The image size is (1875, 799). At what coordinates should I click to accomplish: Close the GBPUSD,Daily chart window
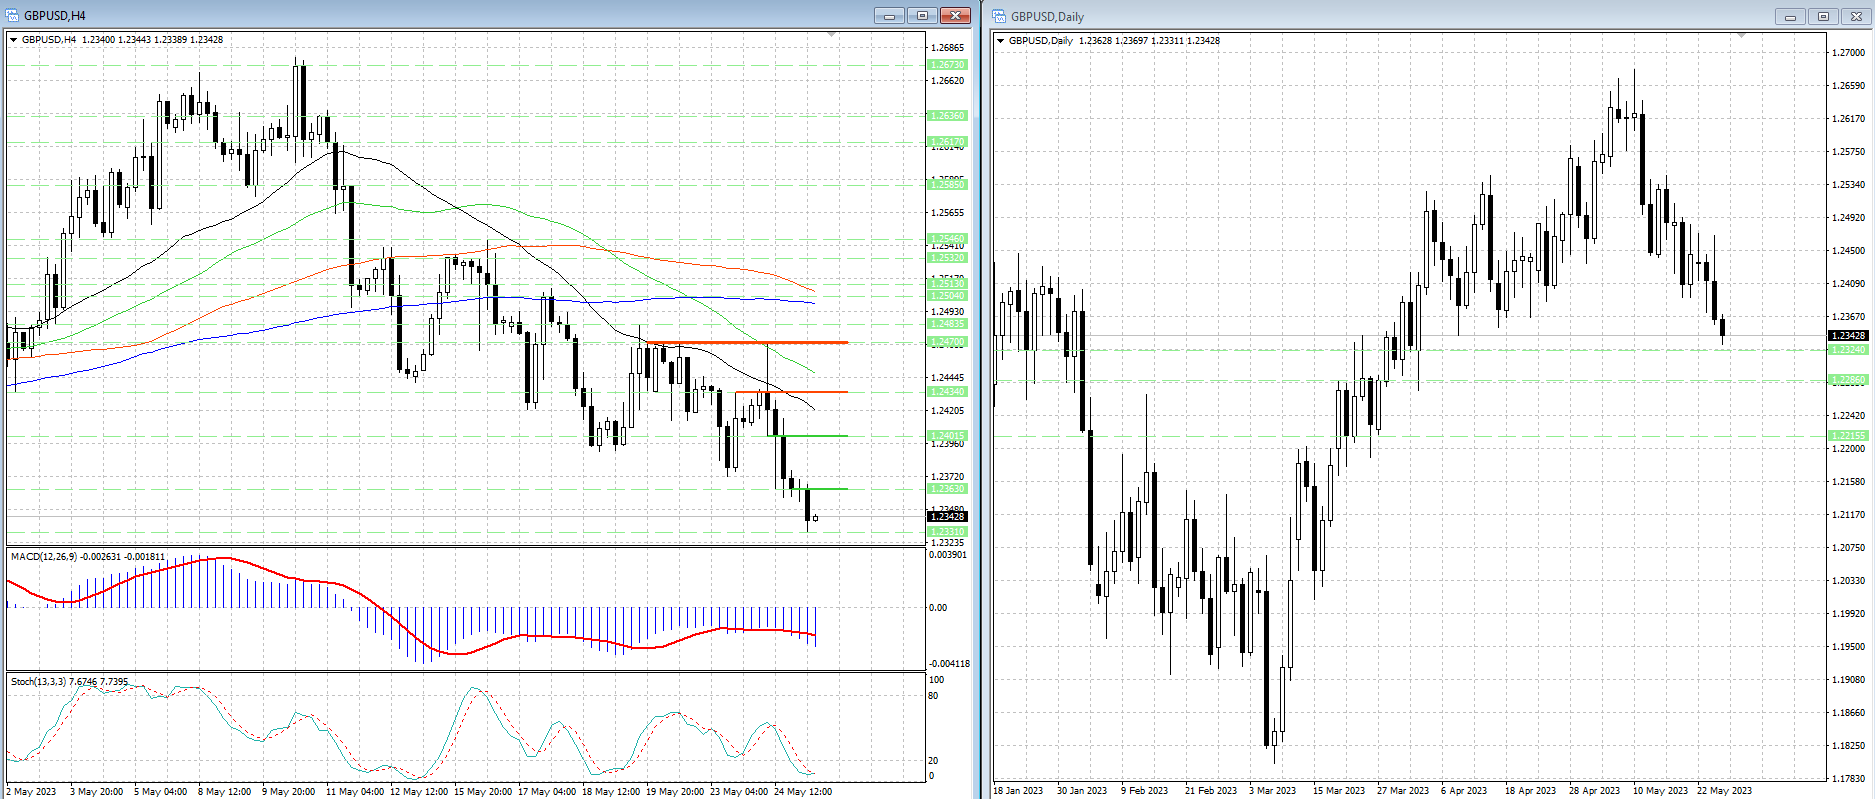[1856, 16]
